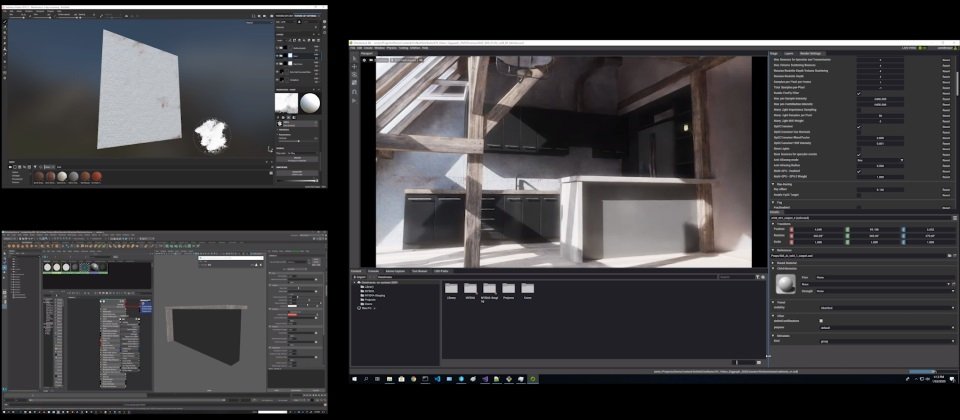
Task: Click the Play button in Omniverse toolbar
Action: pyautogui.click(x=354, y=101)
